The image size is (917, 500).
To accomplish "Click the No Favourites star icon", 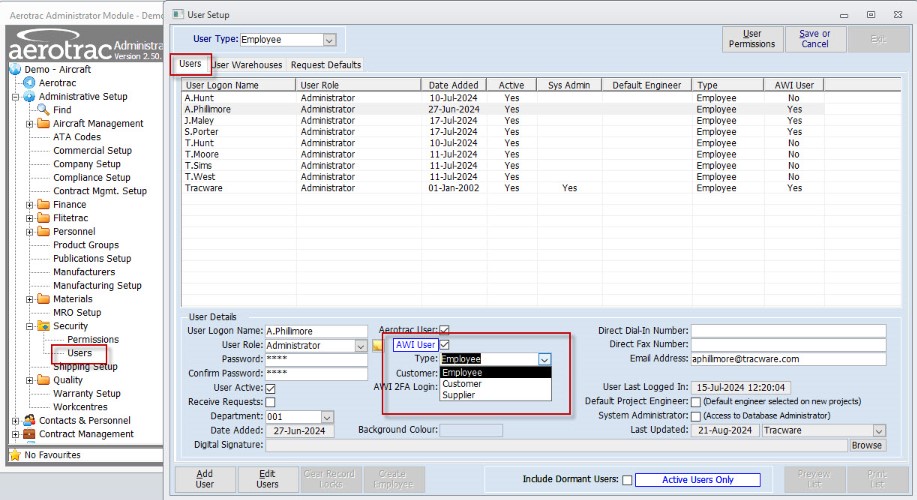I will 15,454.
